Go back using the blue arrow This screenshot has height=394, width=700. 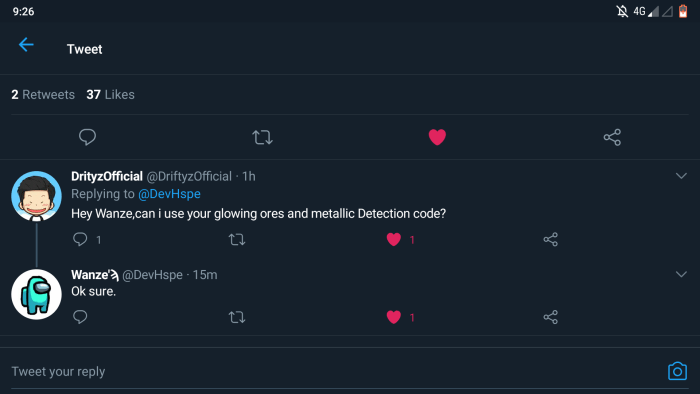(x=26, y=45)
